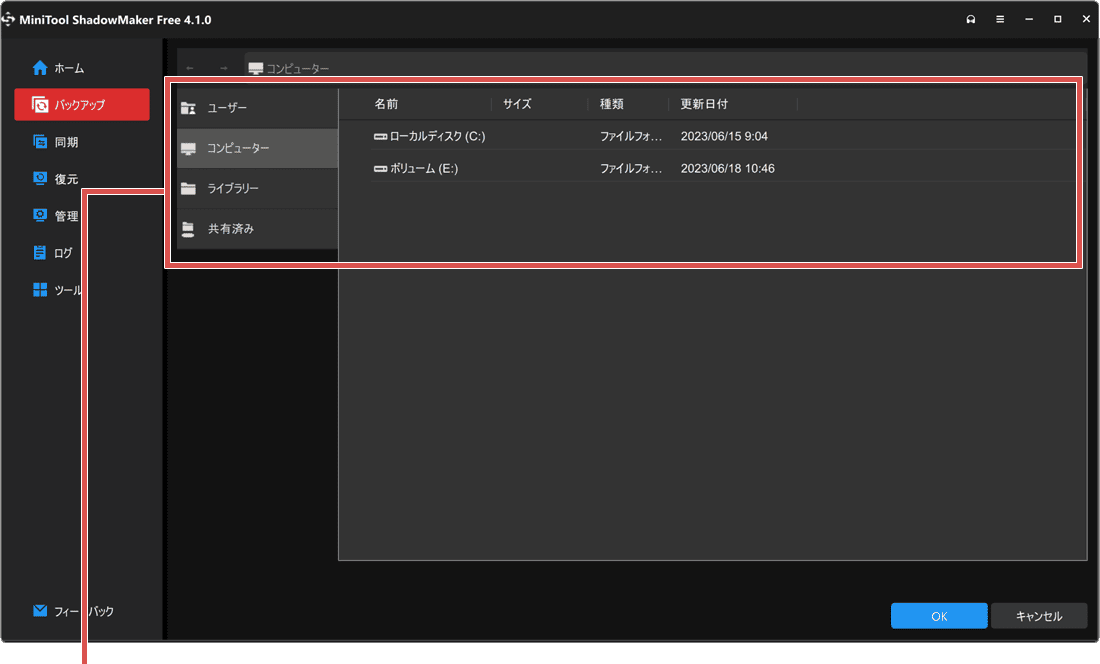Select ボリューム (E:) in the list

pyautogui.click(x=420, y=168)
